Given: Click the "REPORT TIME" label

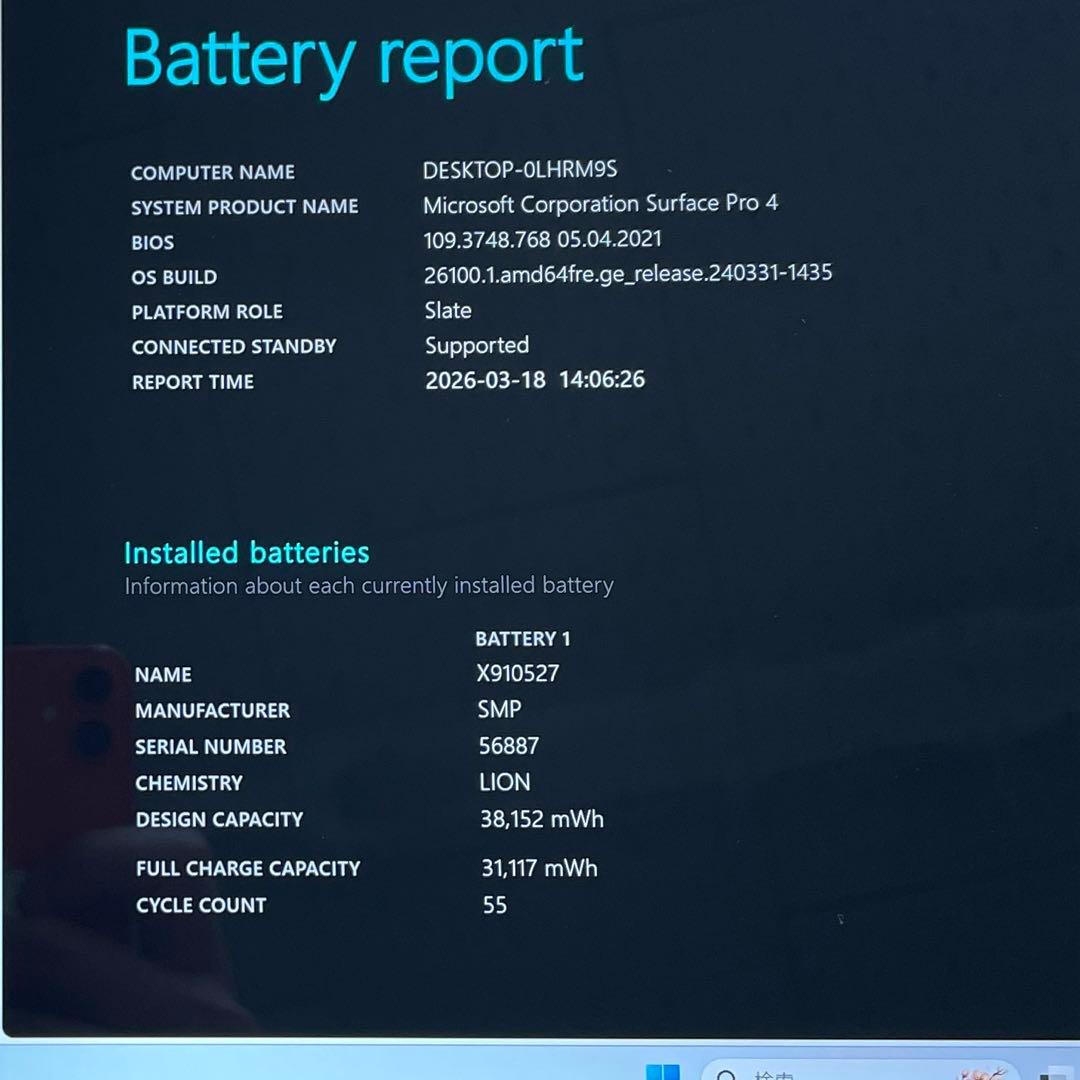Looking at the screenshot, I should pos(193,382).
